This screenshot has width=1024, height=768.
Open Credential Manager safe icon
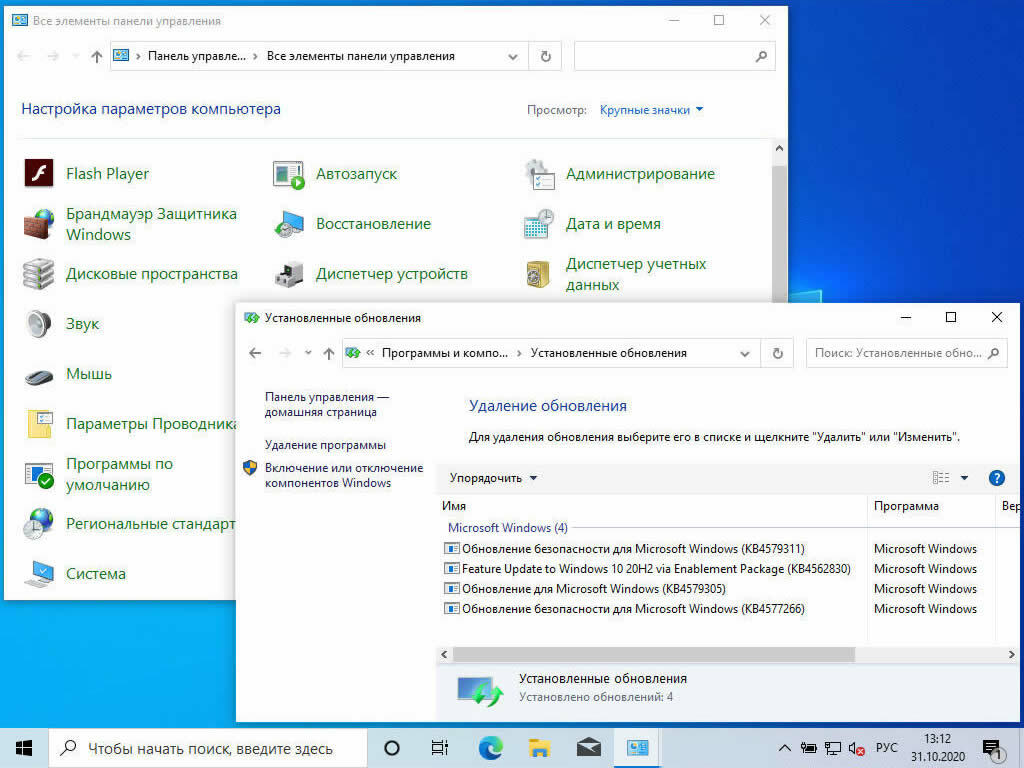[x=538, y=274]
